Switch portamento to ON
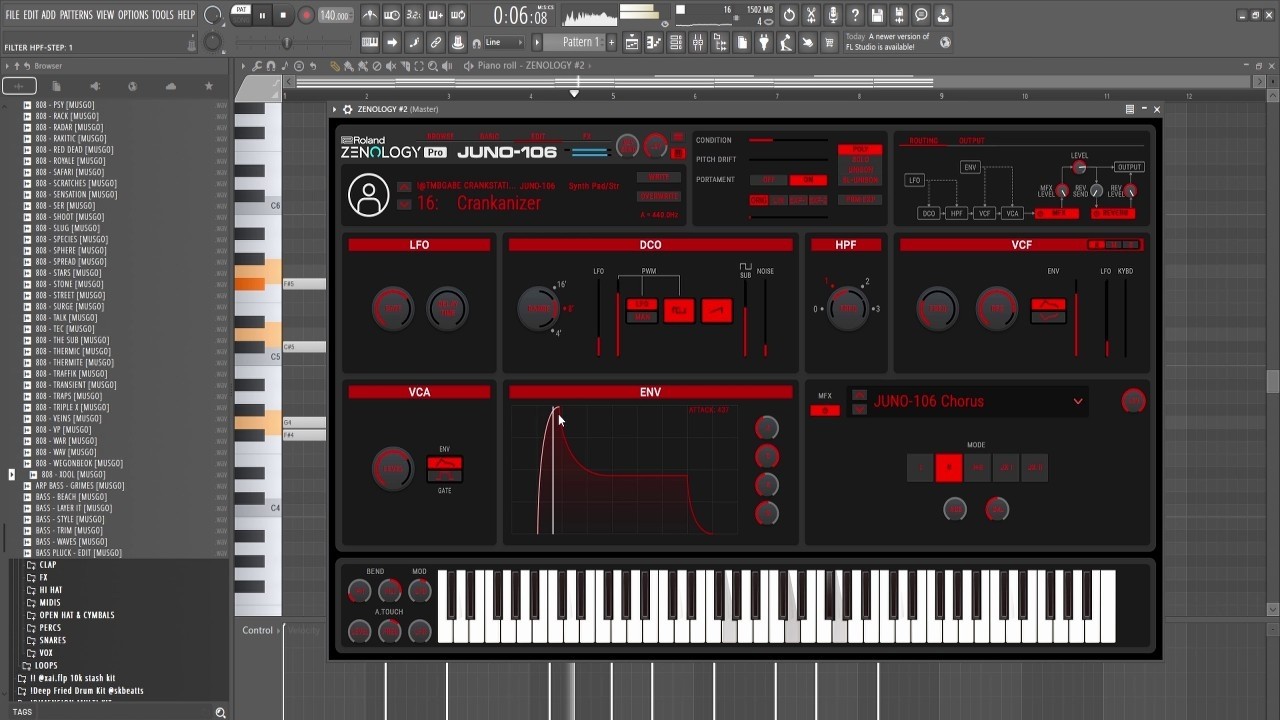 pyautogui.click(x=808, y=180)
